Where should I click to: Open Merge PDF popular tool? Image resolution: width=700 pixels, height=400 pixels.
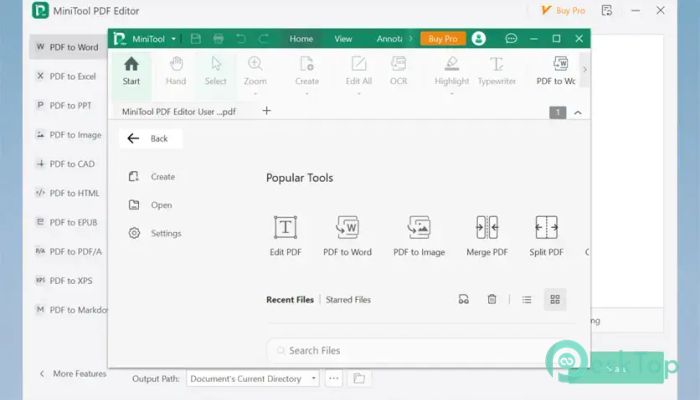coord(487,236)
